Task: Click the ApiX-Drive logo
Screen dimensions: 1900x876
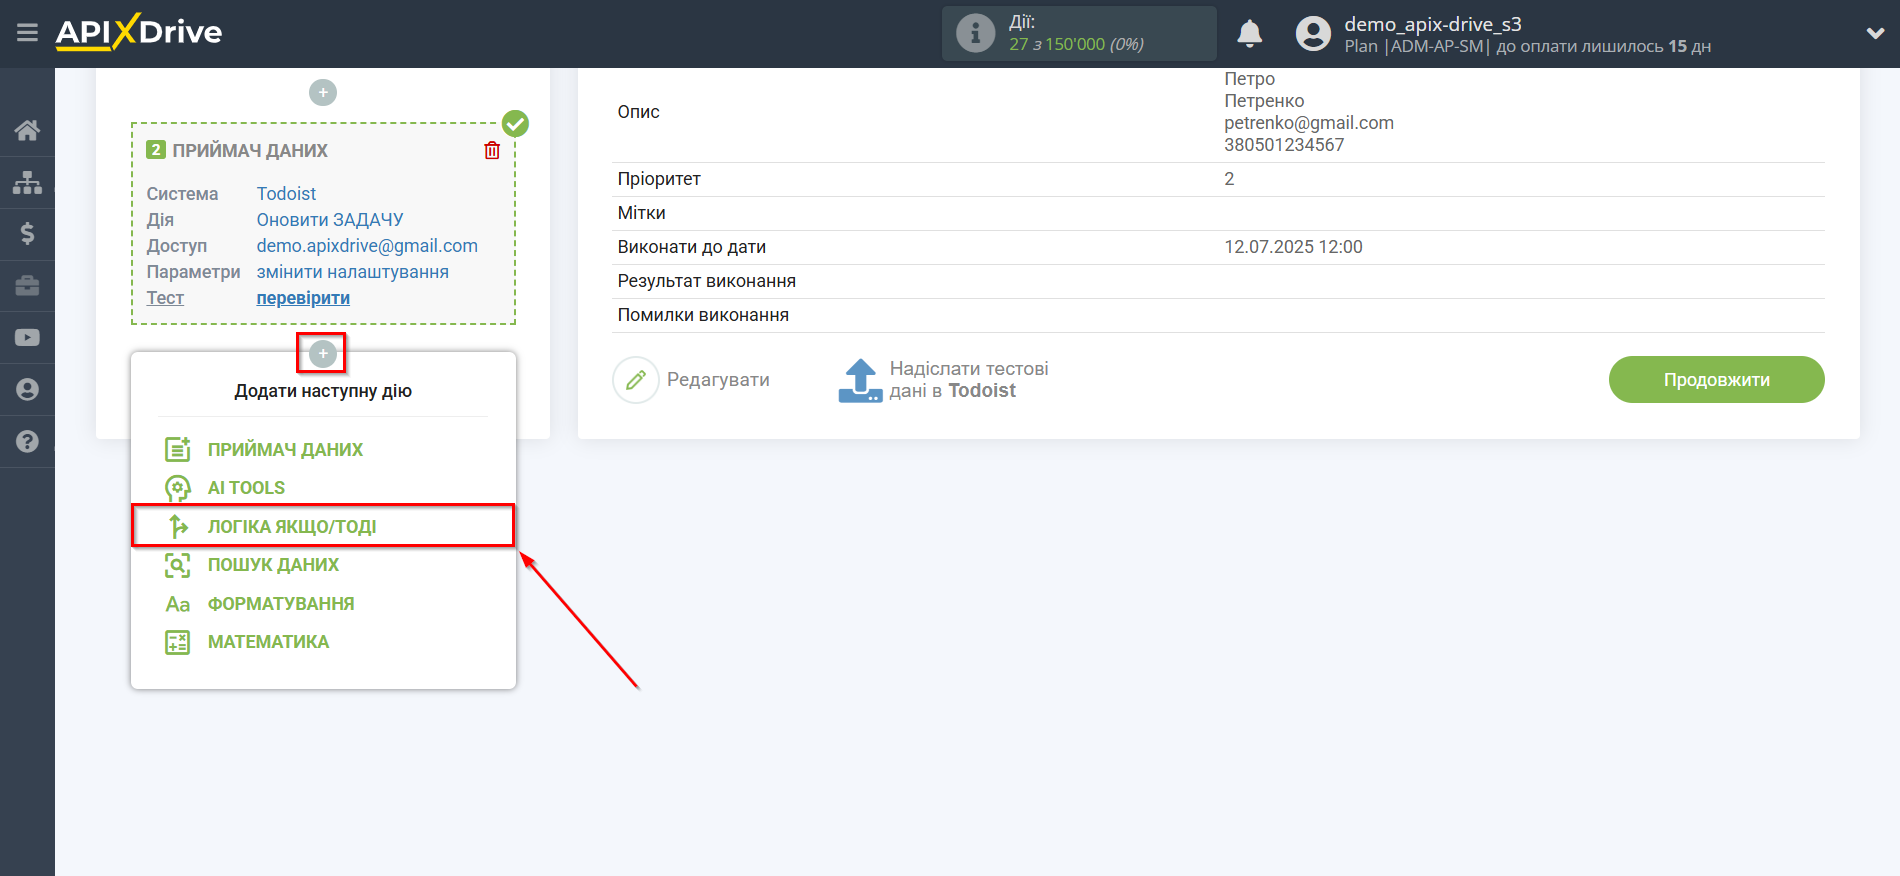Action: (x=139, y=32)
